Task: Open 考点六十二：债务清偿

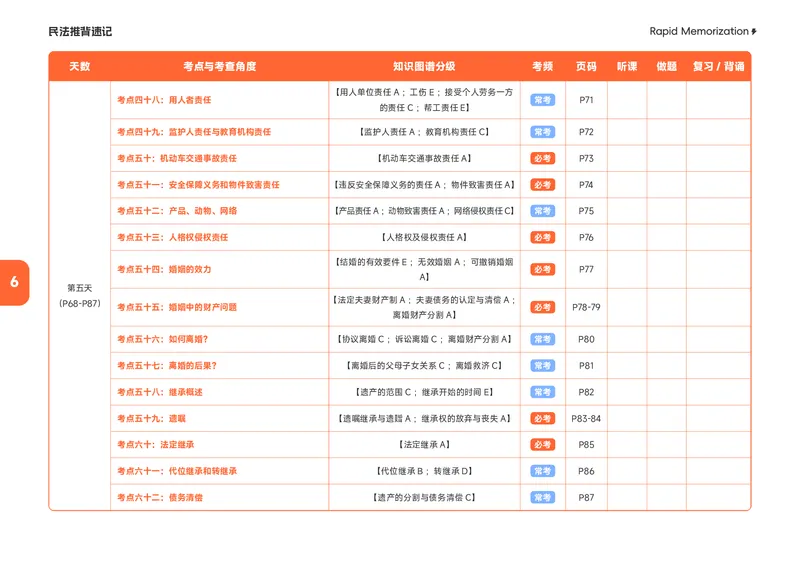Action: [160, 498]
